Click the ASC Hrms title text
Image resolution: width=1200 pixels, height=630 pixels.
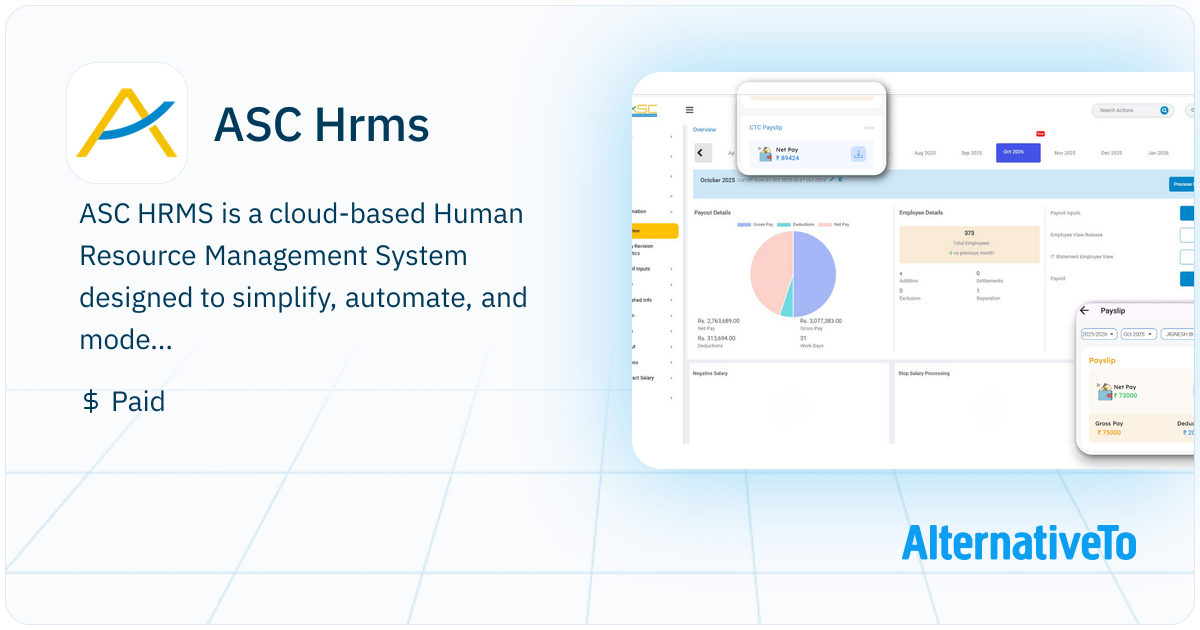321,124
